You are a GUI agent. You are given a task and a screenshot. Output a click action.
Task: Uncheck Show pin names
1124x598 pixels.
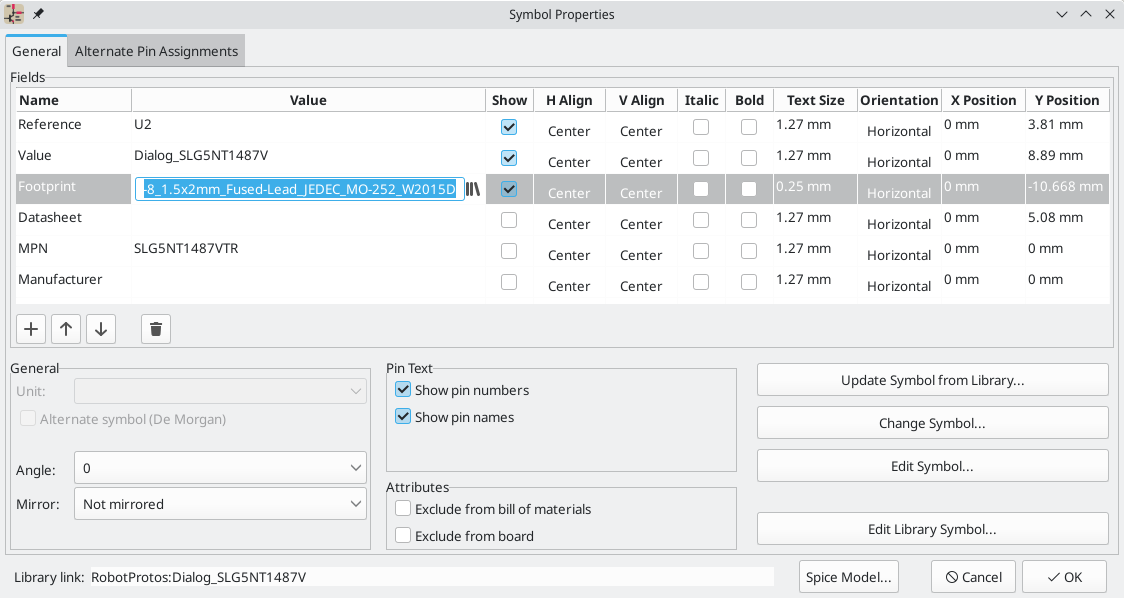tap(403, 417)
